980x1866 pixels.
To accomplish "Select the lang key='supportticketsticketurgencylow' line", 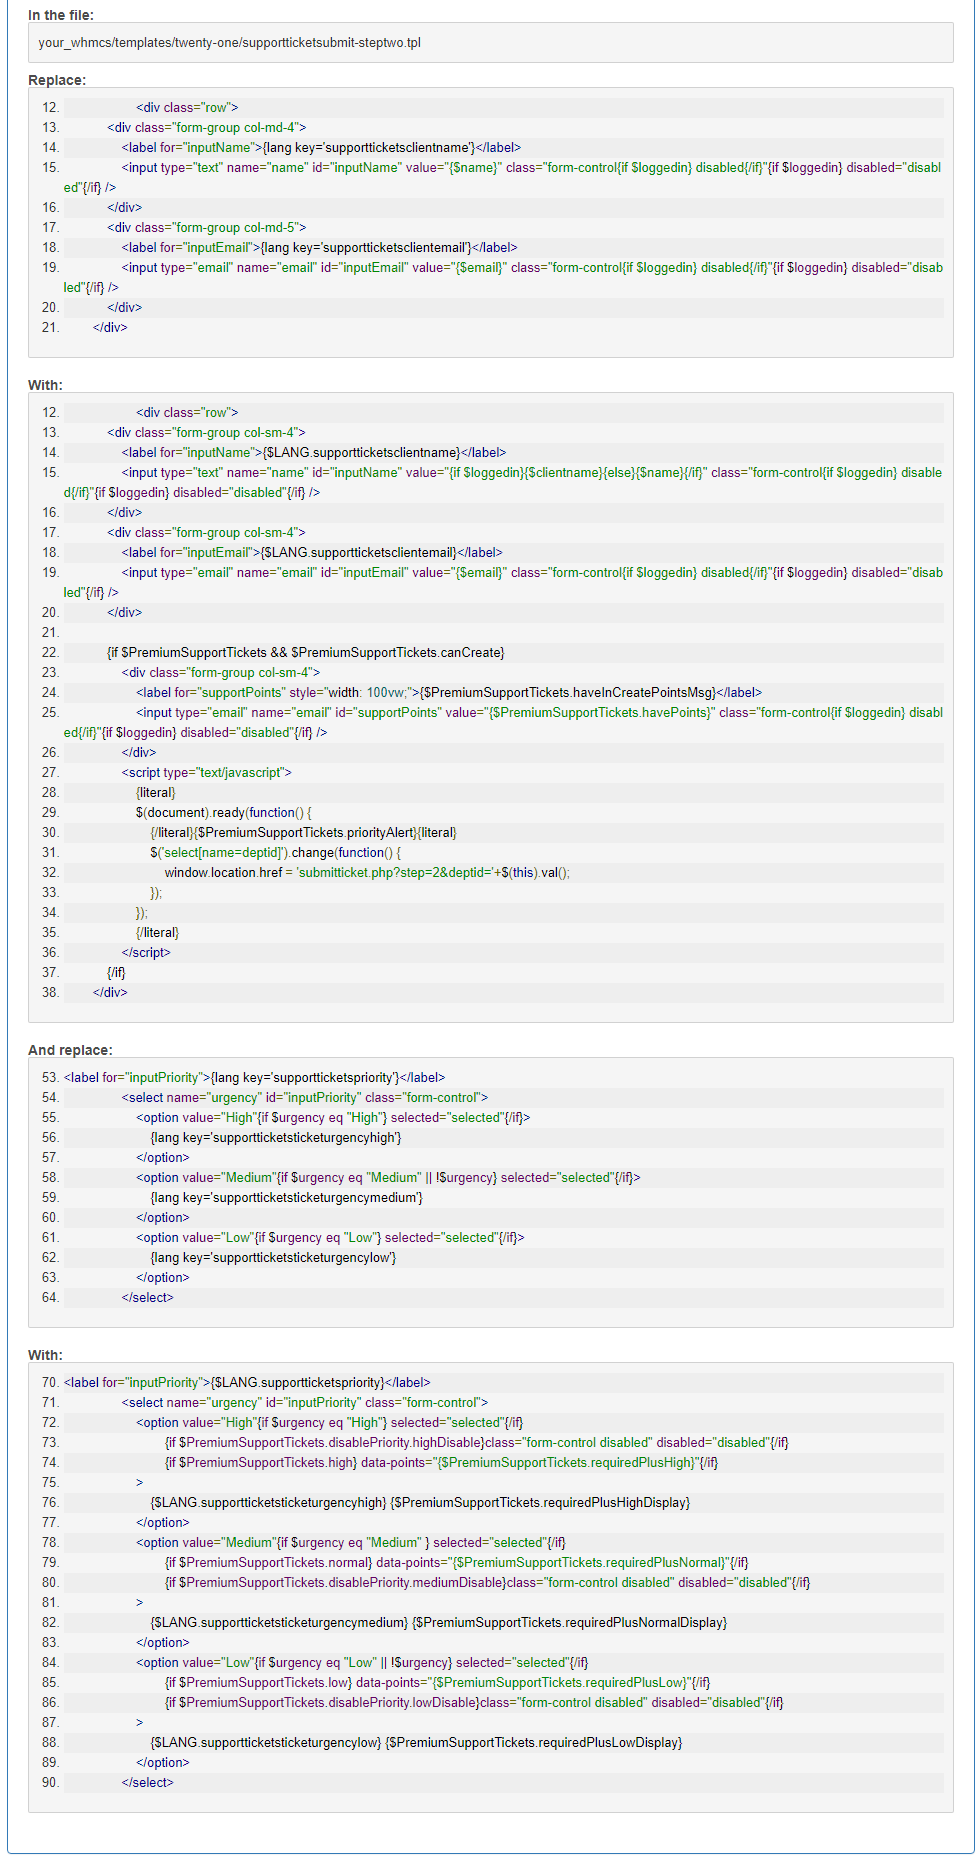I will 274,1257.
